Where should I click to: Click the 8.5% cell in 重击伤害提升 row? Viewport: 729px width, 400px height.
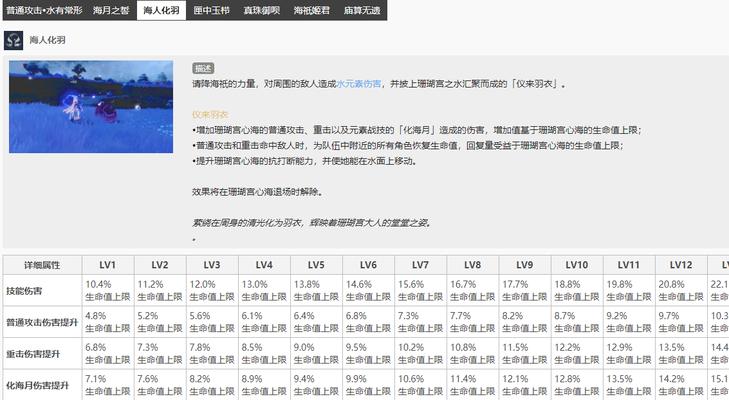[x=264, y=354]
